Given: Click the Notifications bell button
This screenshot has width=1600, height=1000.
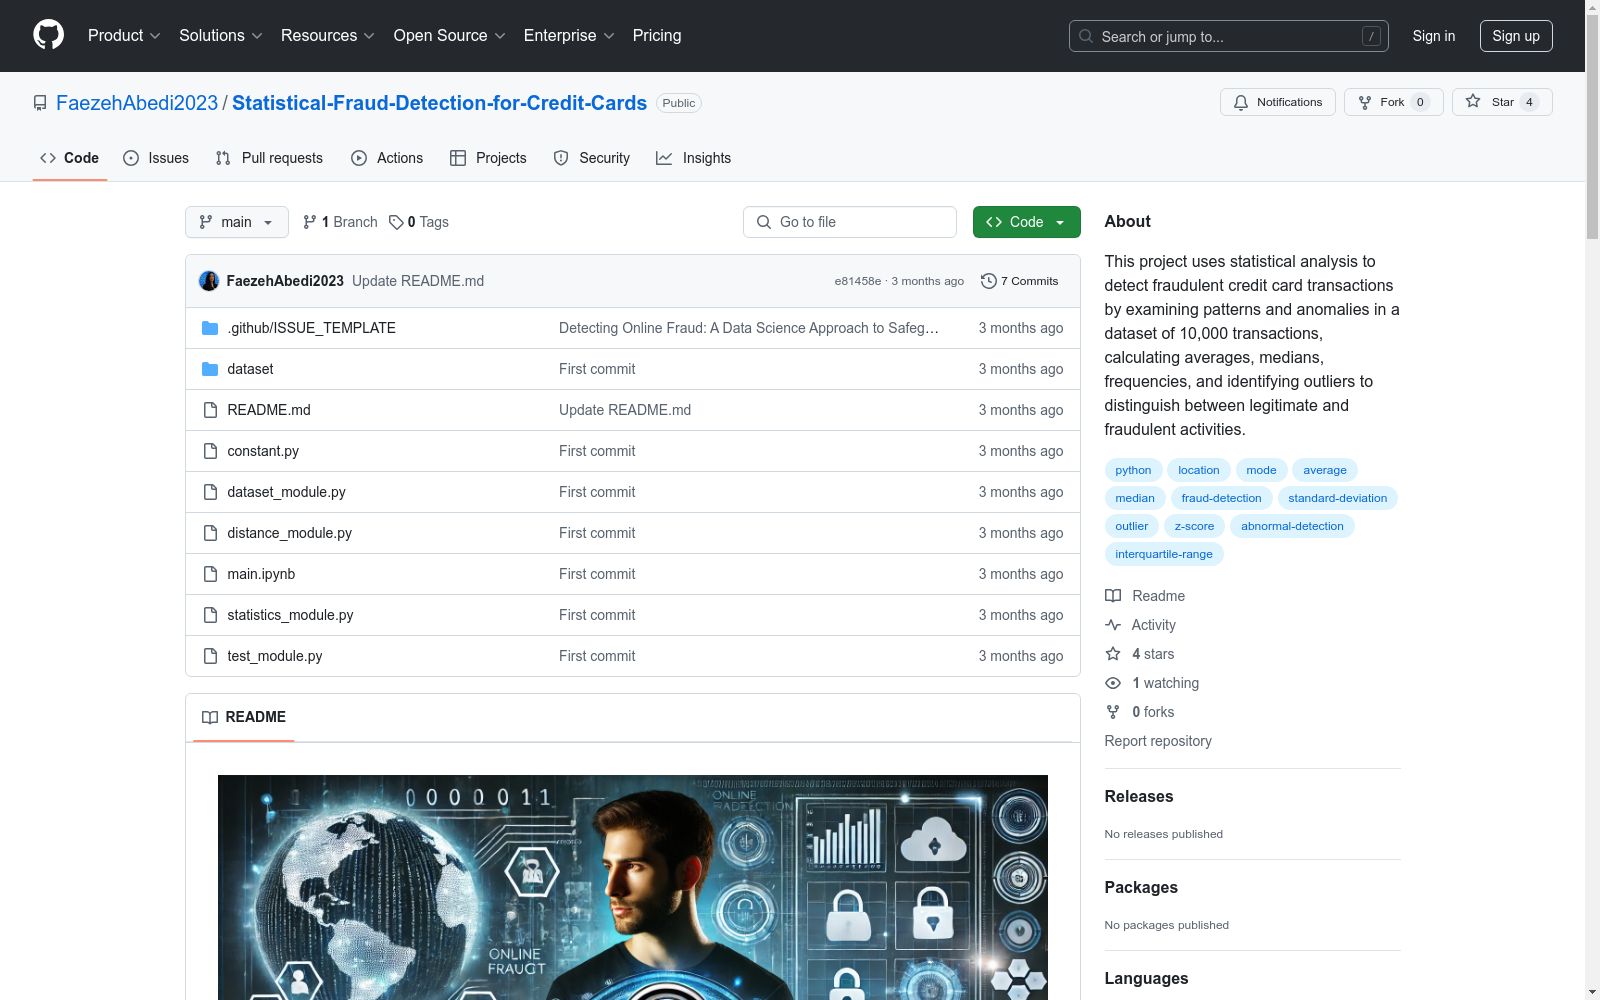Looking at the screenshot, I should tap(1277, 102).
